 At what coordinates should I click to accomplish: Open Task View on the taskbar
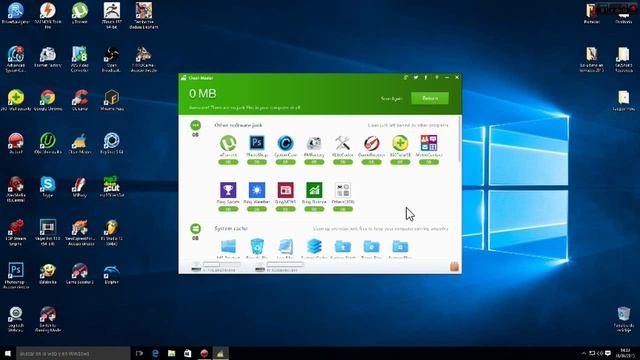[139, 353]
